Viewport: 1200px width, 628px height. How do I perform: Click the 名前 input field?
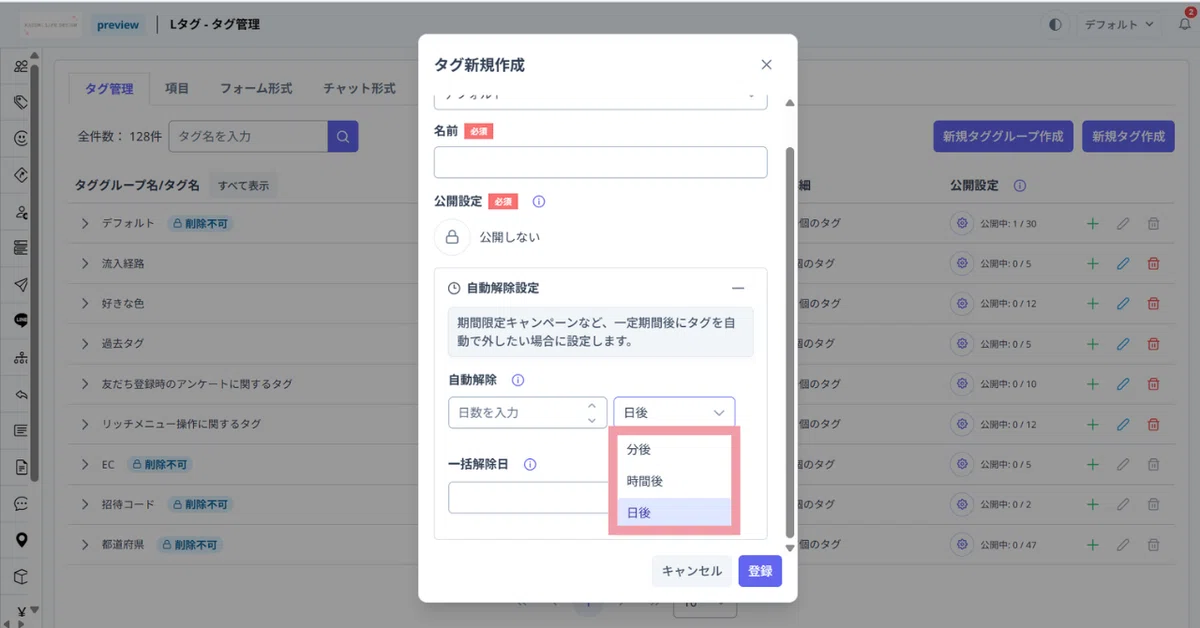pos(600,162)
